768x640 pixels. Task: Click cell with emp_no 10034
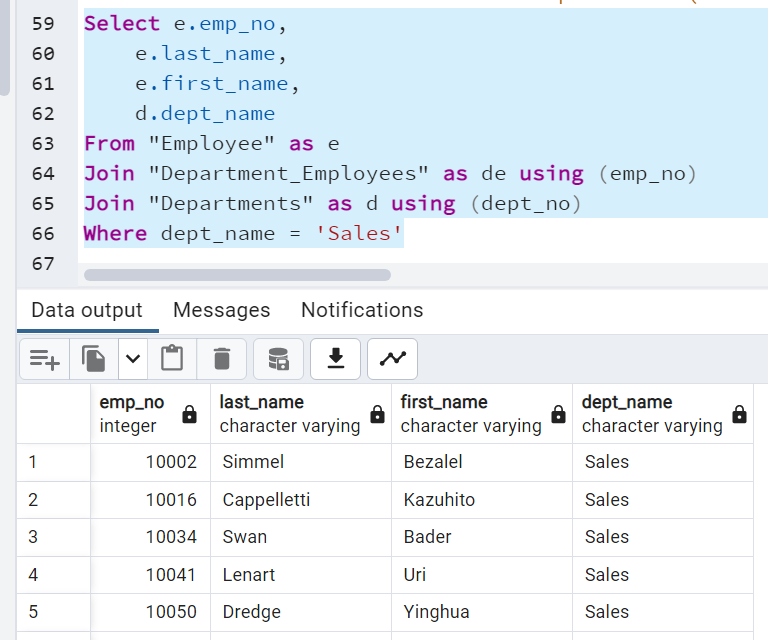pyautogui.click(x=150, y=537)
